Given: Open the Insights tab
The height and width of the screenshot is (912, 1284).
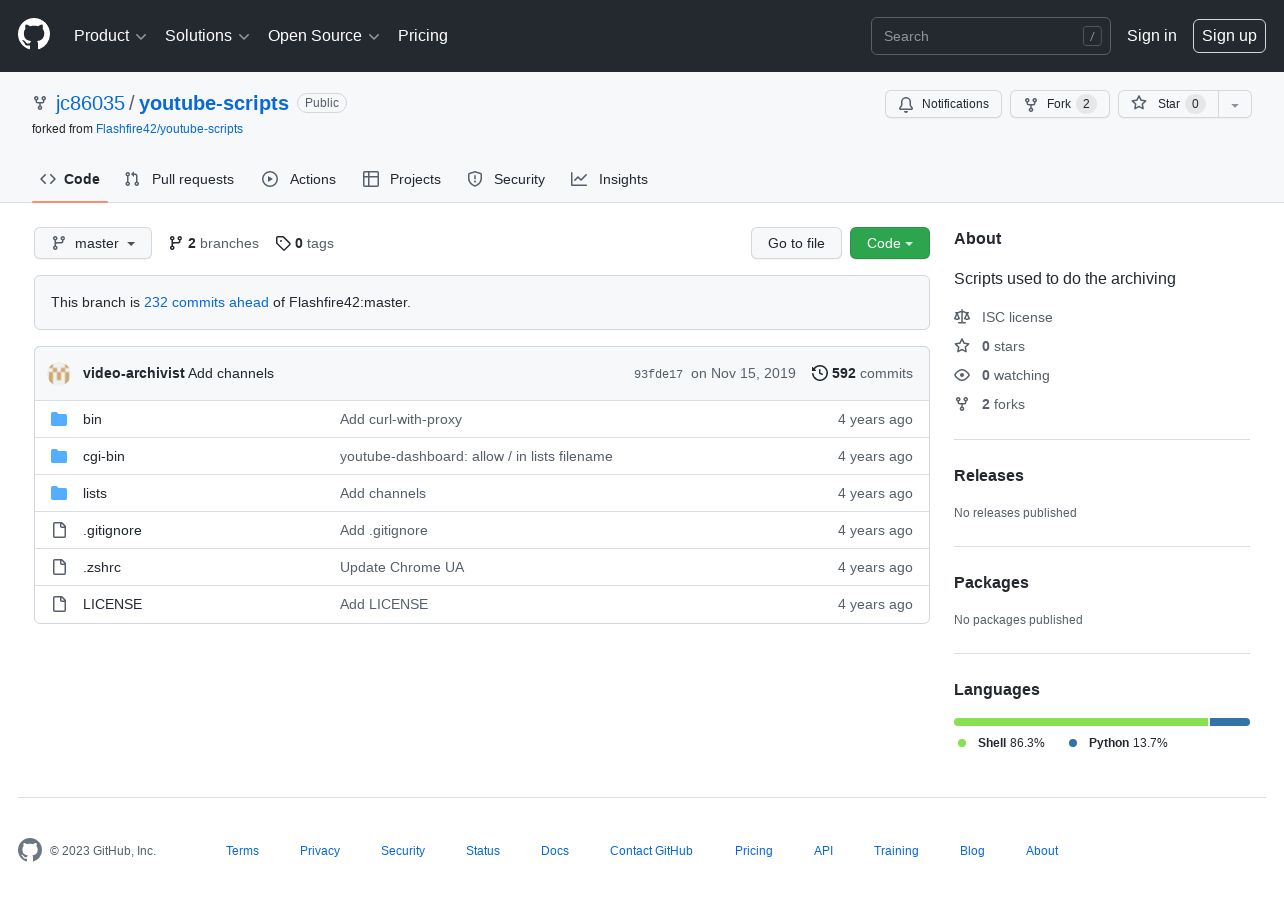Looking at the screenshot, I should [610, 179].
